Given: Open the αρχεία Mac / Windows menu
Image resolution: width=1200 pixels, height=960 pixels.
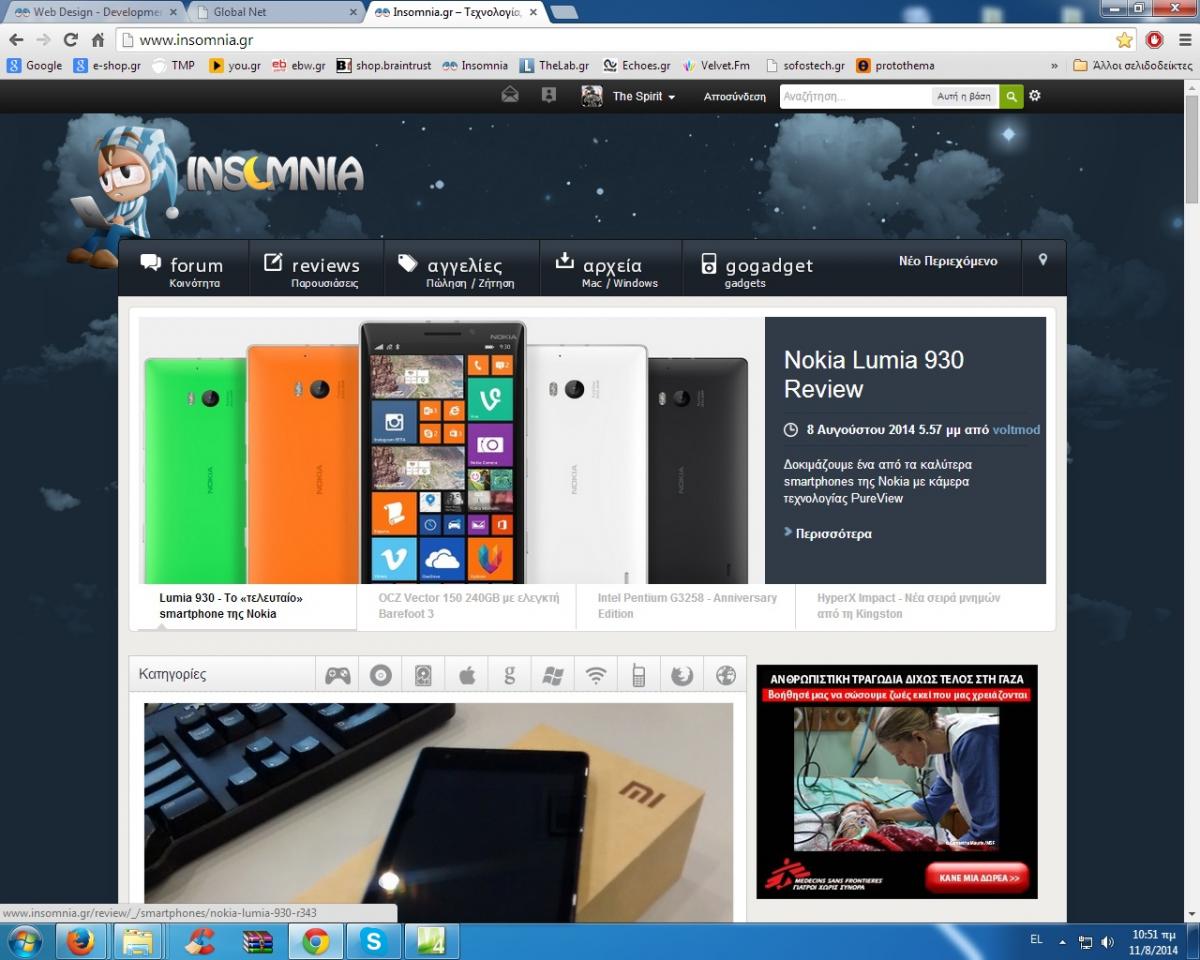Looking at the screenshot, I should (x=611, y=269).
